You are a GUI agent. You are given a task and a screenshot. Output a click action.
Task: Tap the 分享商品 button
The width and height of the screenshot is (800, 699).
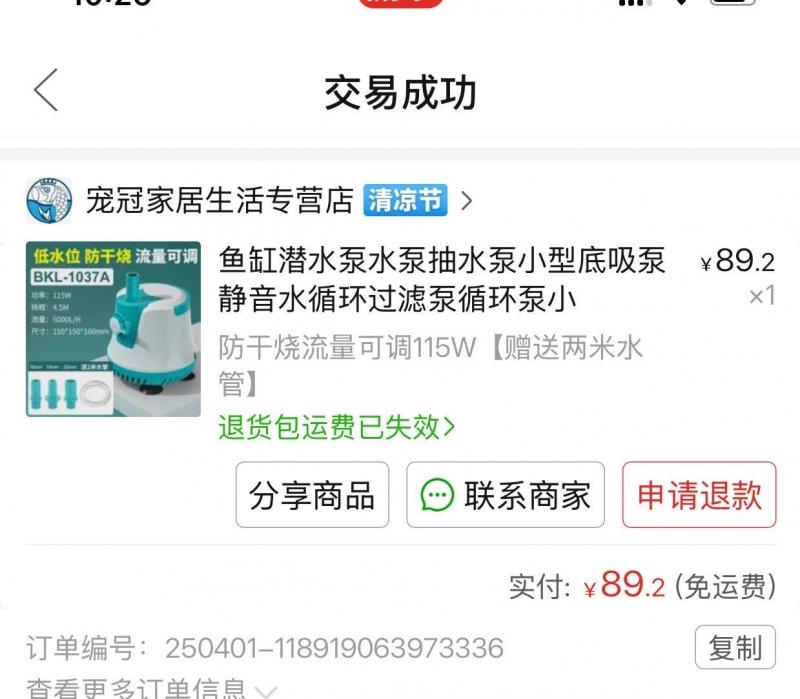(x=312, y=495)
